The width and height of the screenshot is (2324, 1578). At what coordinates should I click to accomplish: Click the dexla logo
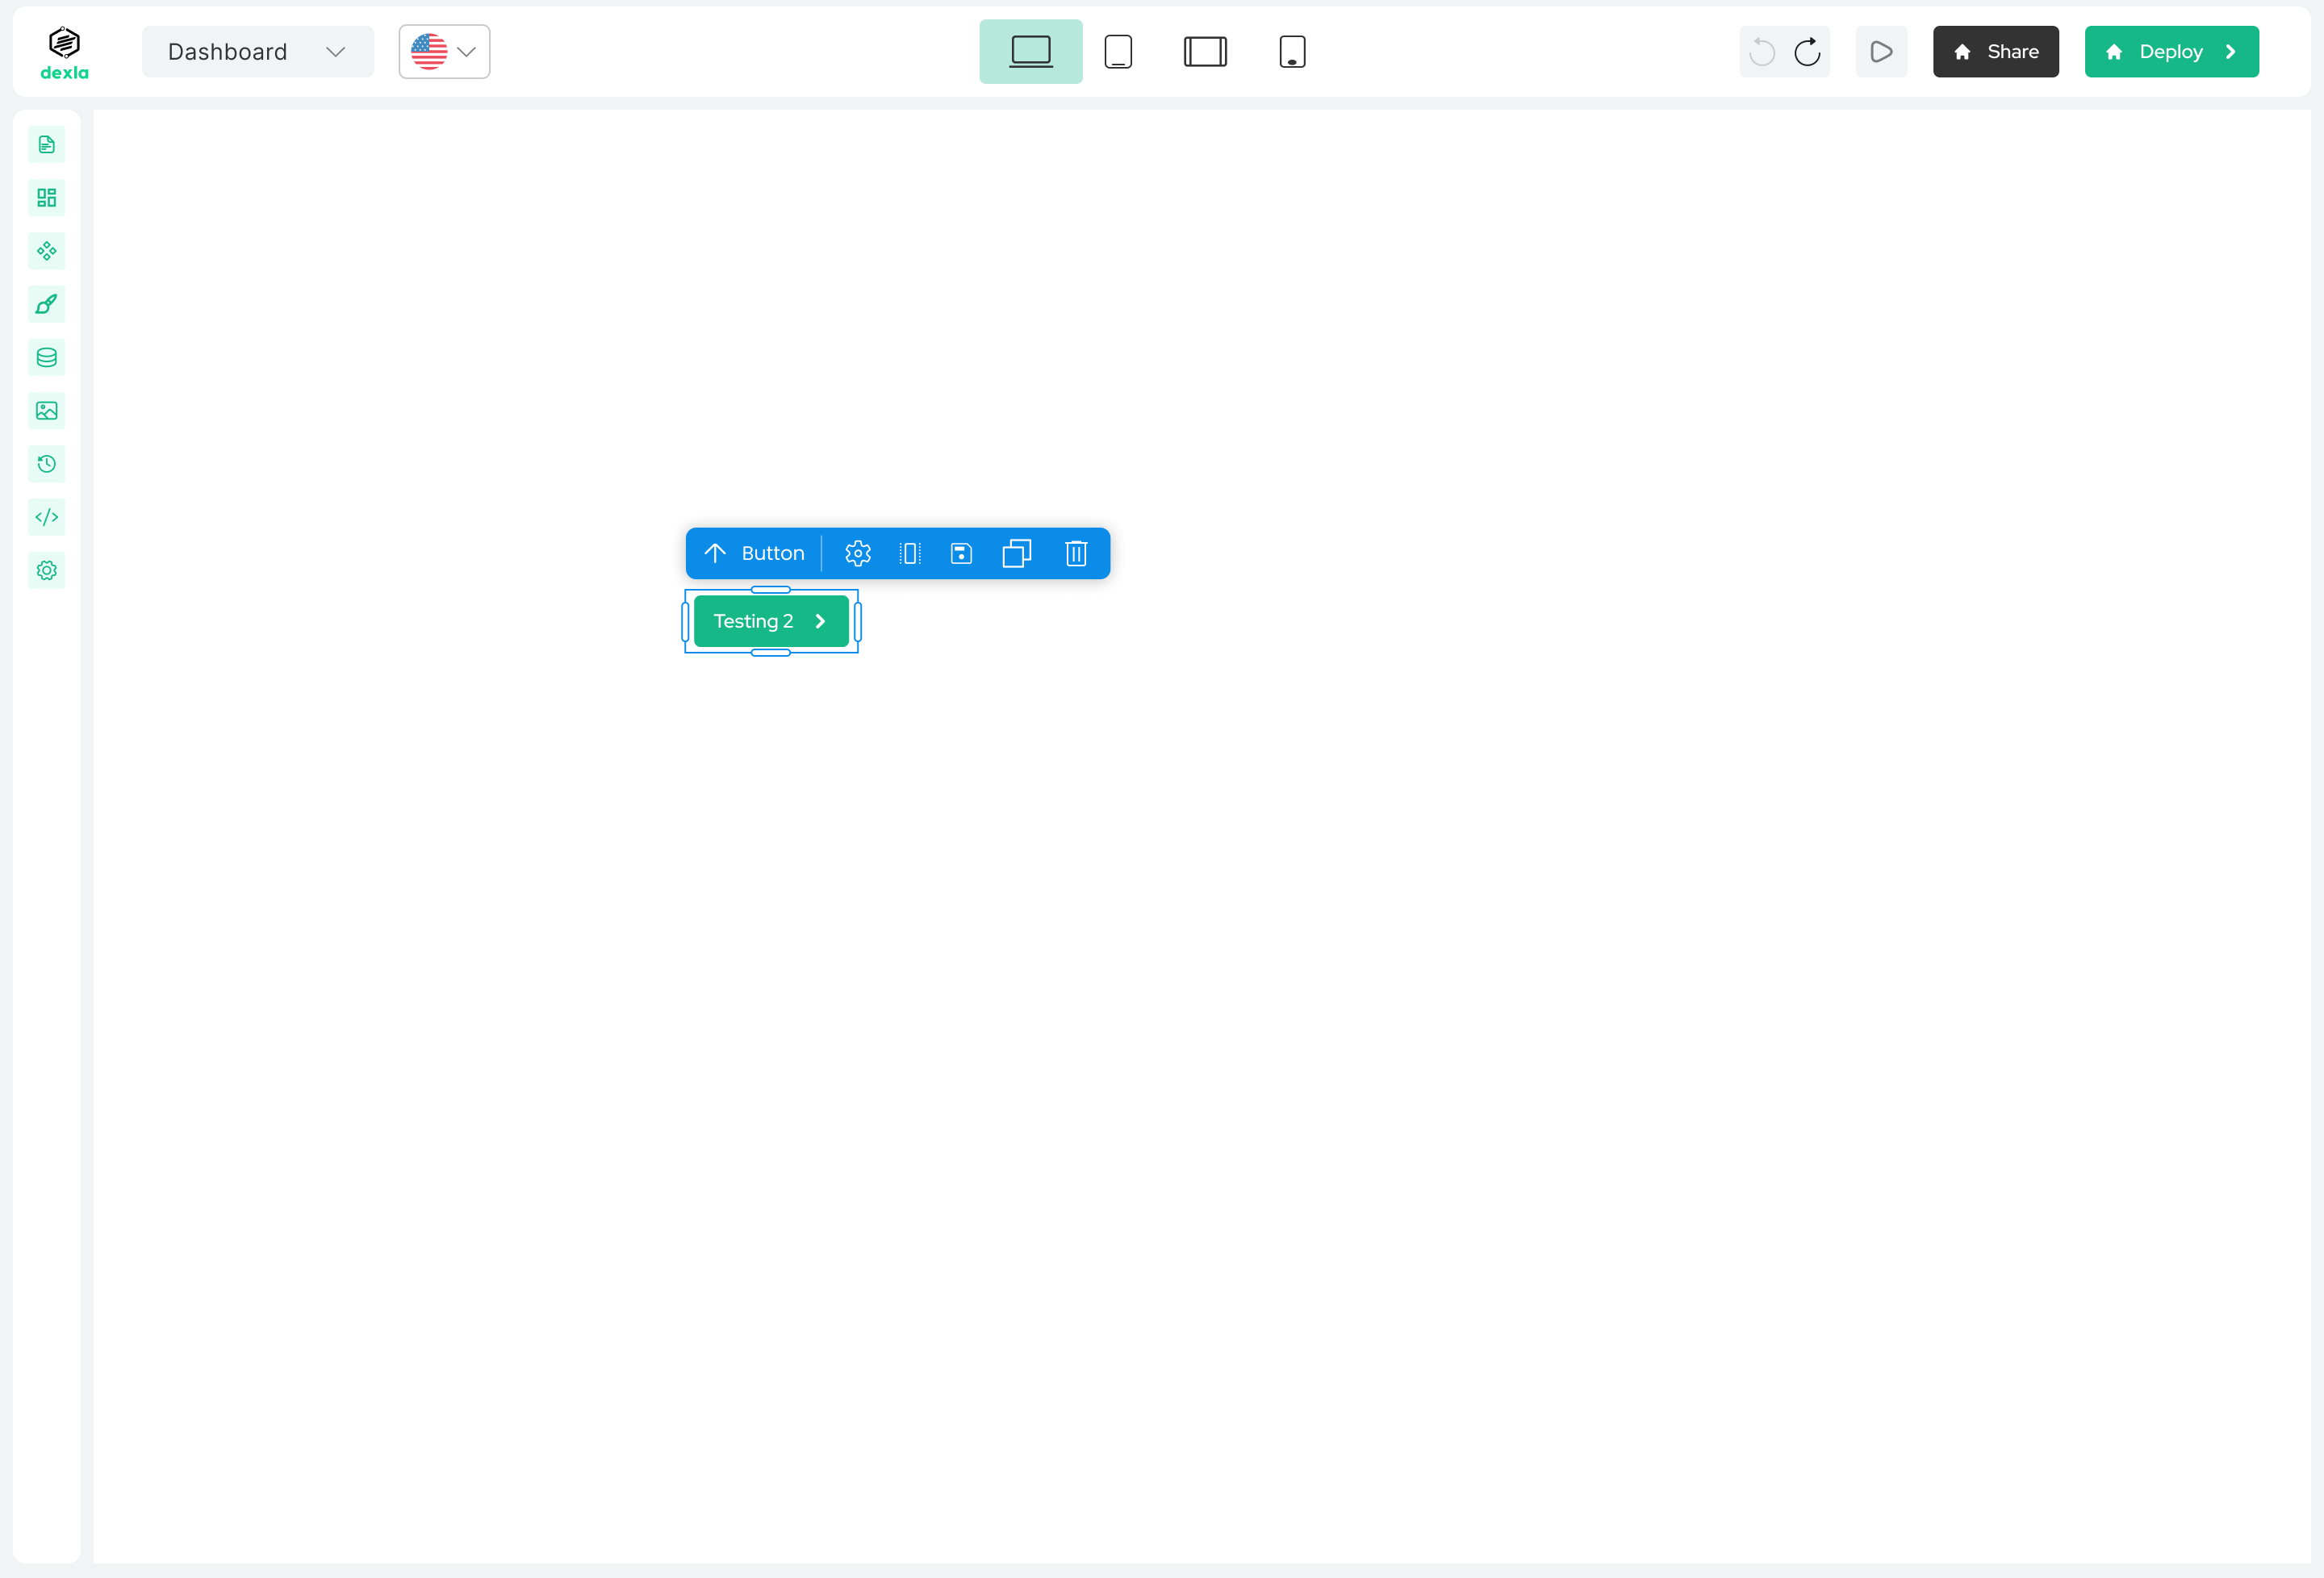coord(64,53)
